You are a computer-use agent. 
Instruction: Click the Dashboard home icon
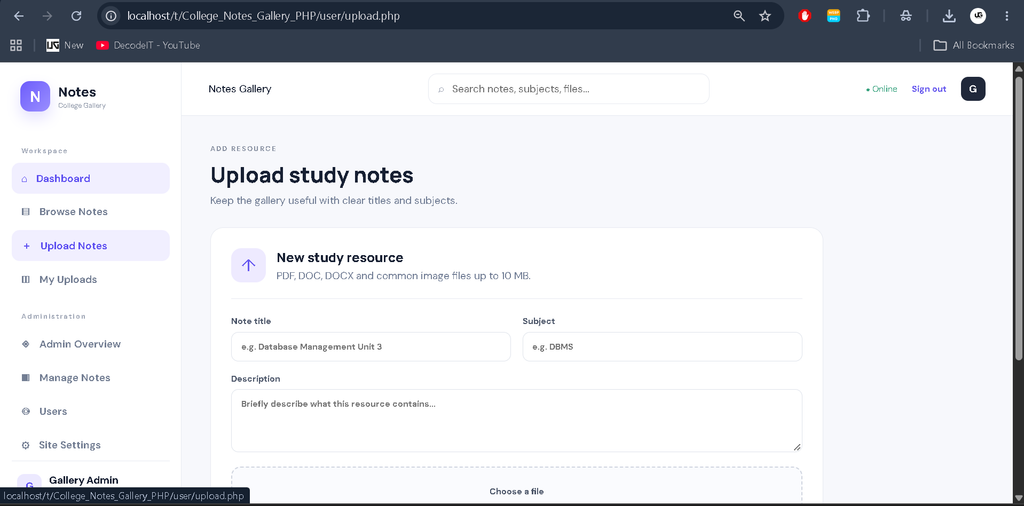(x=25, y=179)
